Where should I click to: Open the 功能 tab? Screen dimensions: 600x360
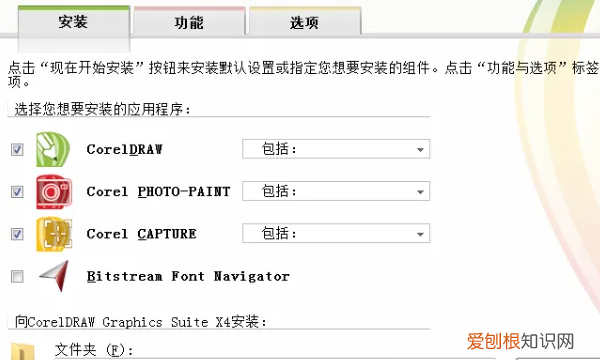(189, 22)
